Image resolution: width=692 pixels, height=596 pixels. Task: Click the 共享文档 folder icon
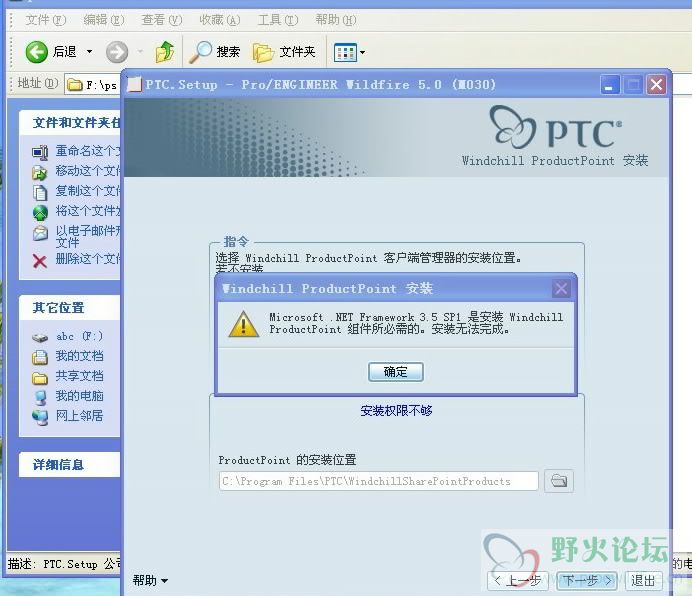(40, 378)
